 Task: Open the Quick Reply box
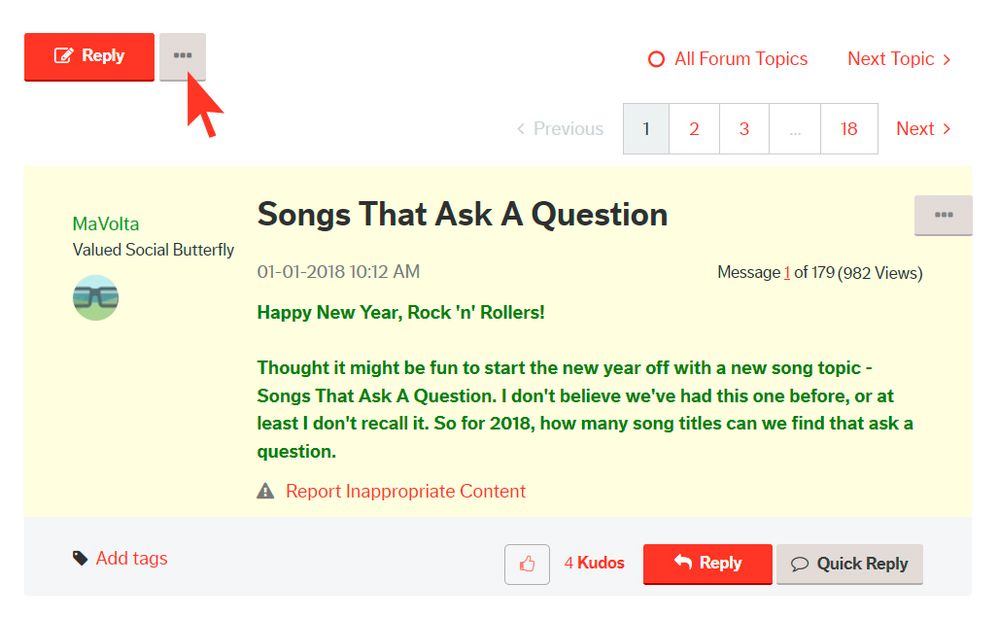coord(849,564)
